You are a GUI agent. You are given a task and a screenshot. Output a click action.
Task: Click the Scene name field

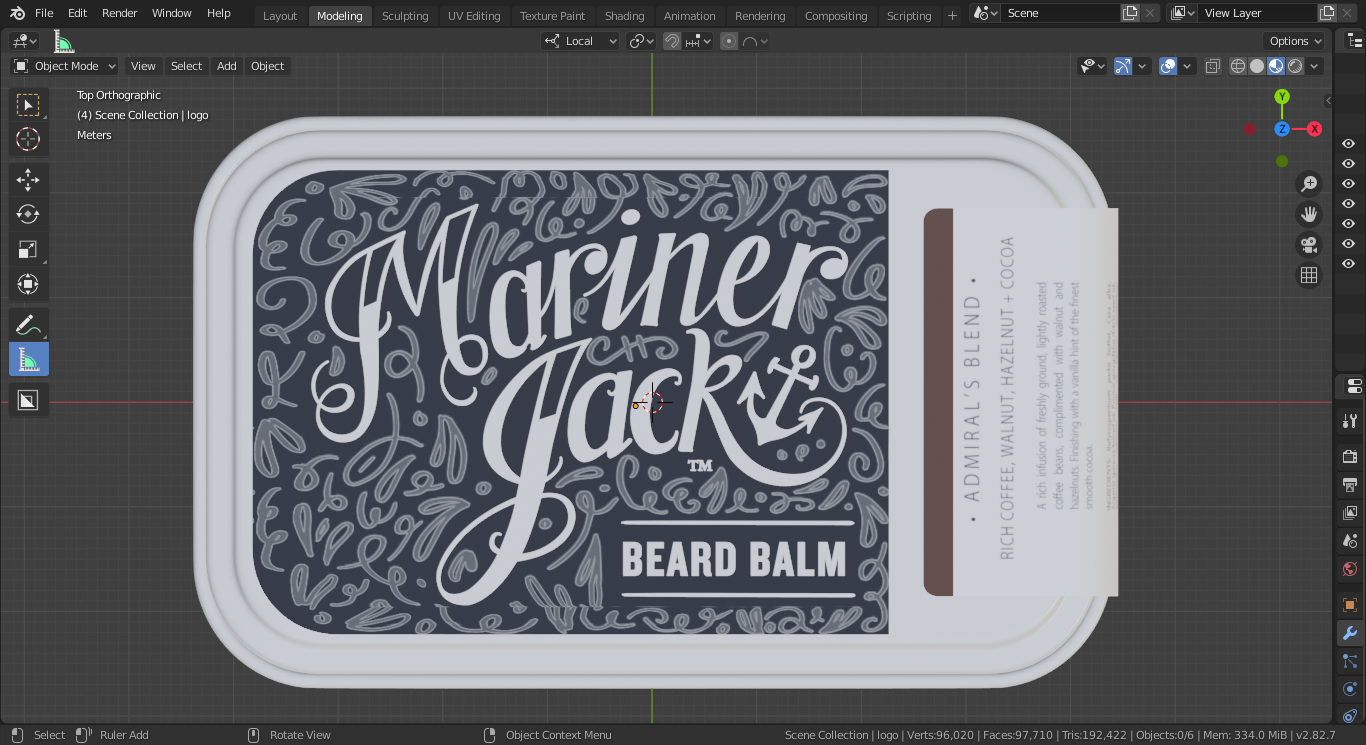[x=1060, y=13]
